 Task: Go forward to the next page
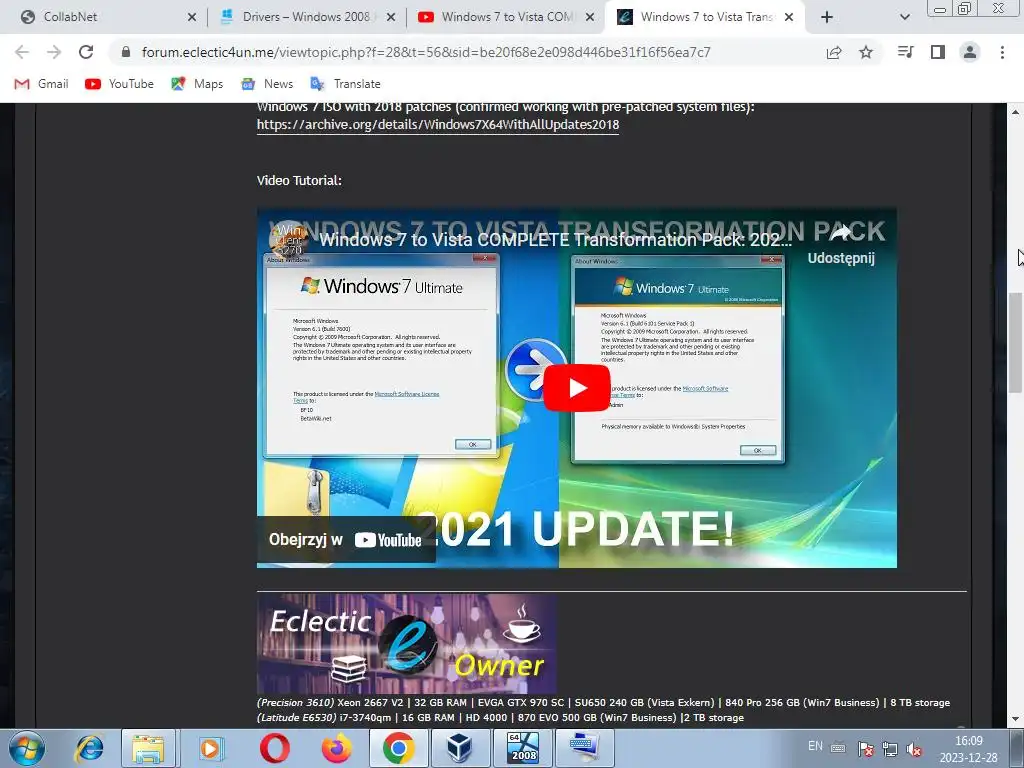coord(54,52)
